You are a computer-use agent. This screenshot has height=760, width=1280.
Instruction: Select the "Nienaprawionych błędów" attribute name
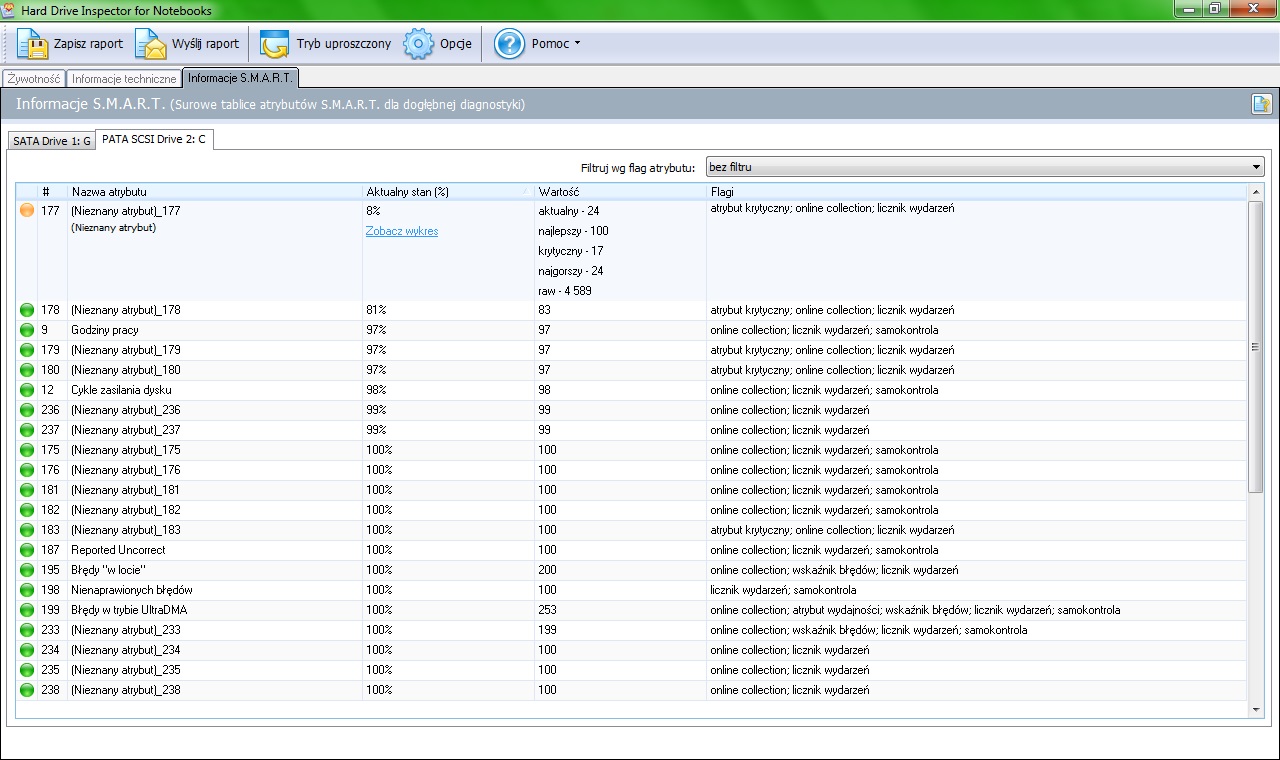(132, 590)
